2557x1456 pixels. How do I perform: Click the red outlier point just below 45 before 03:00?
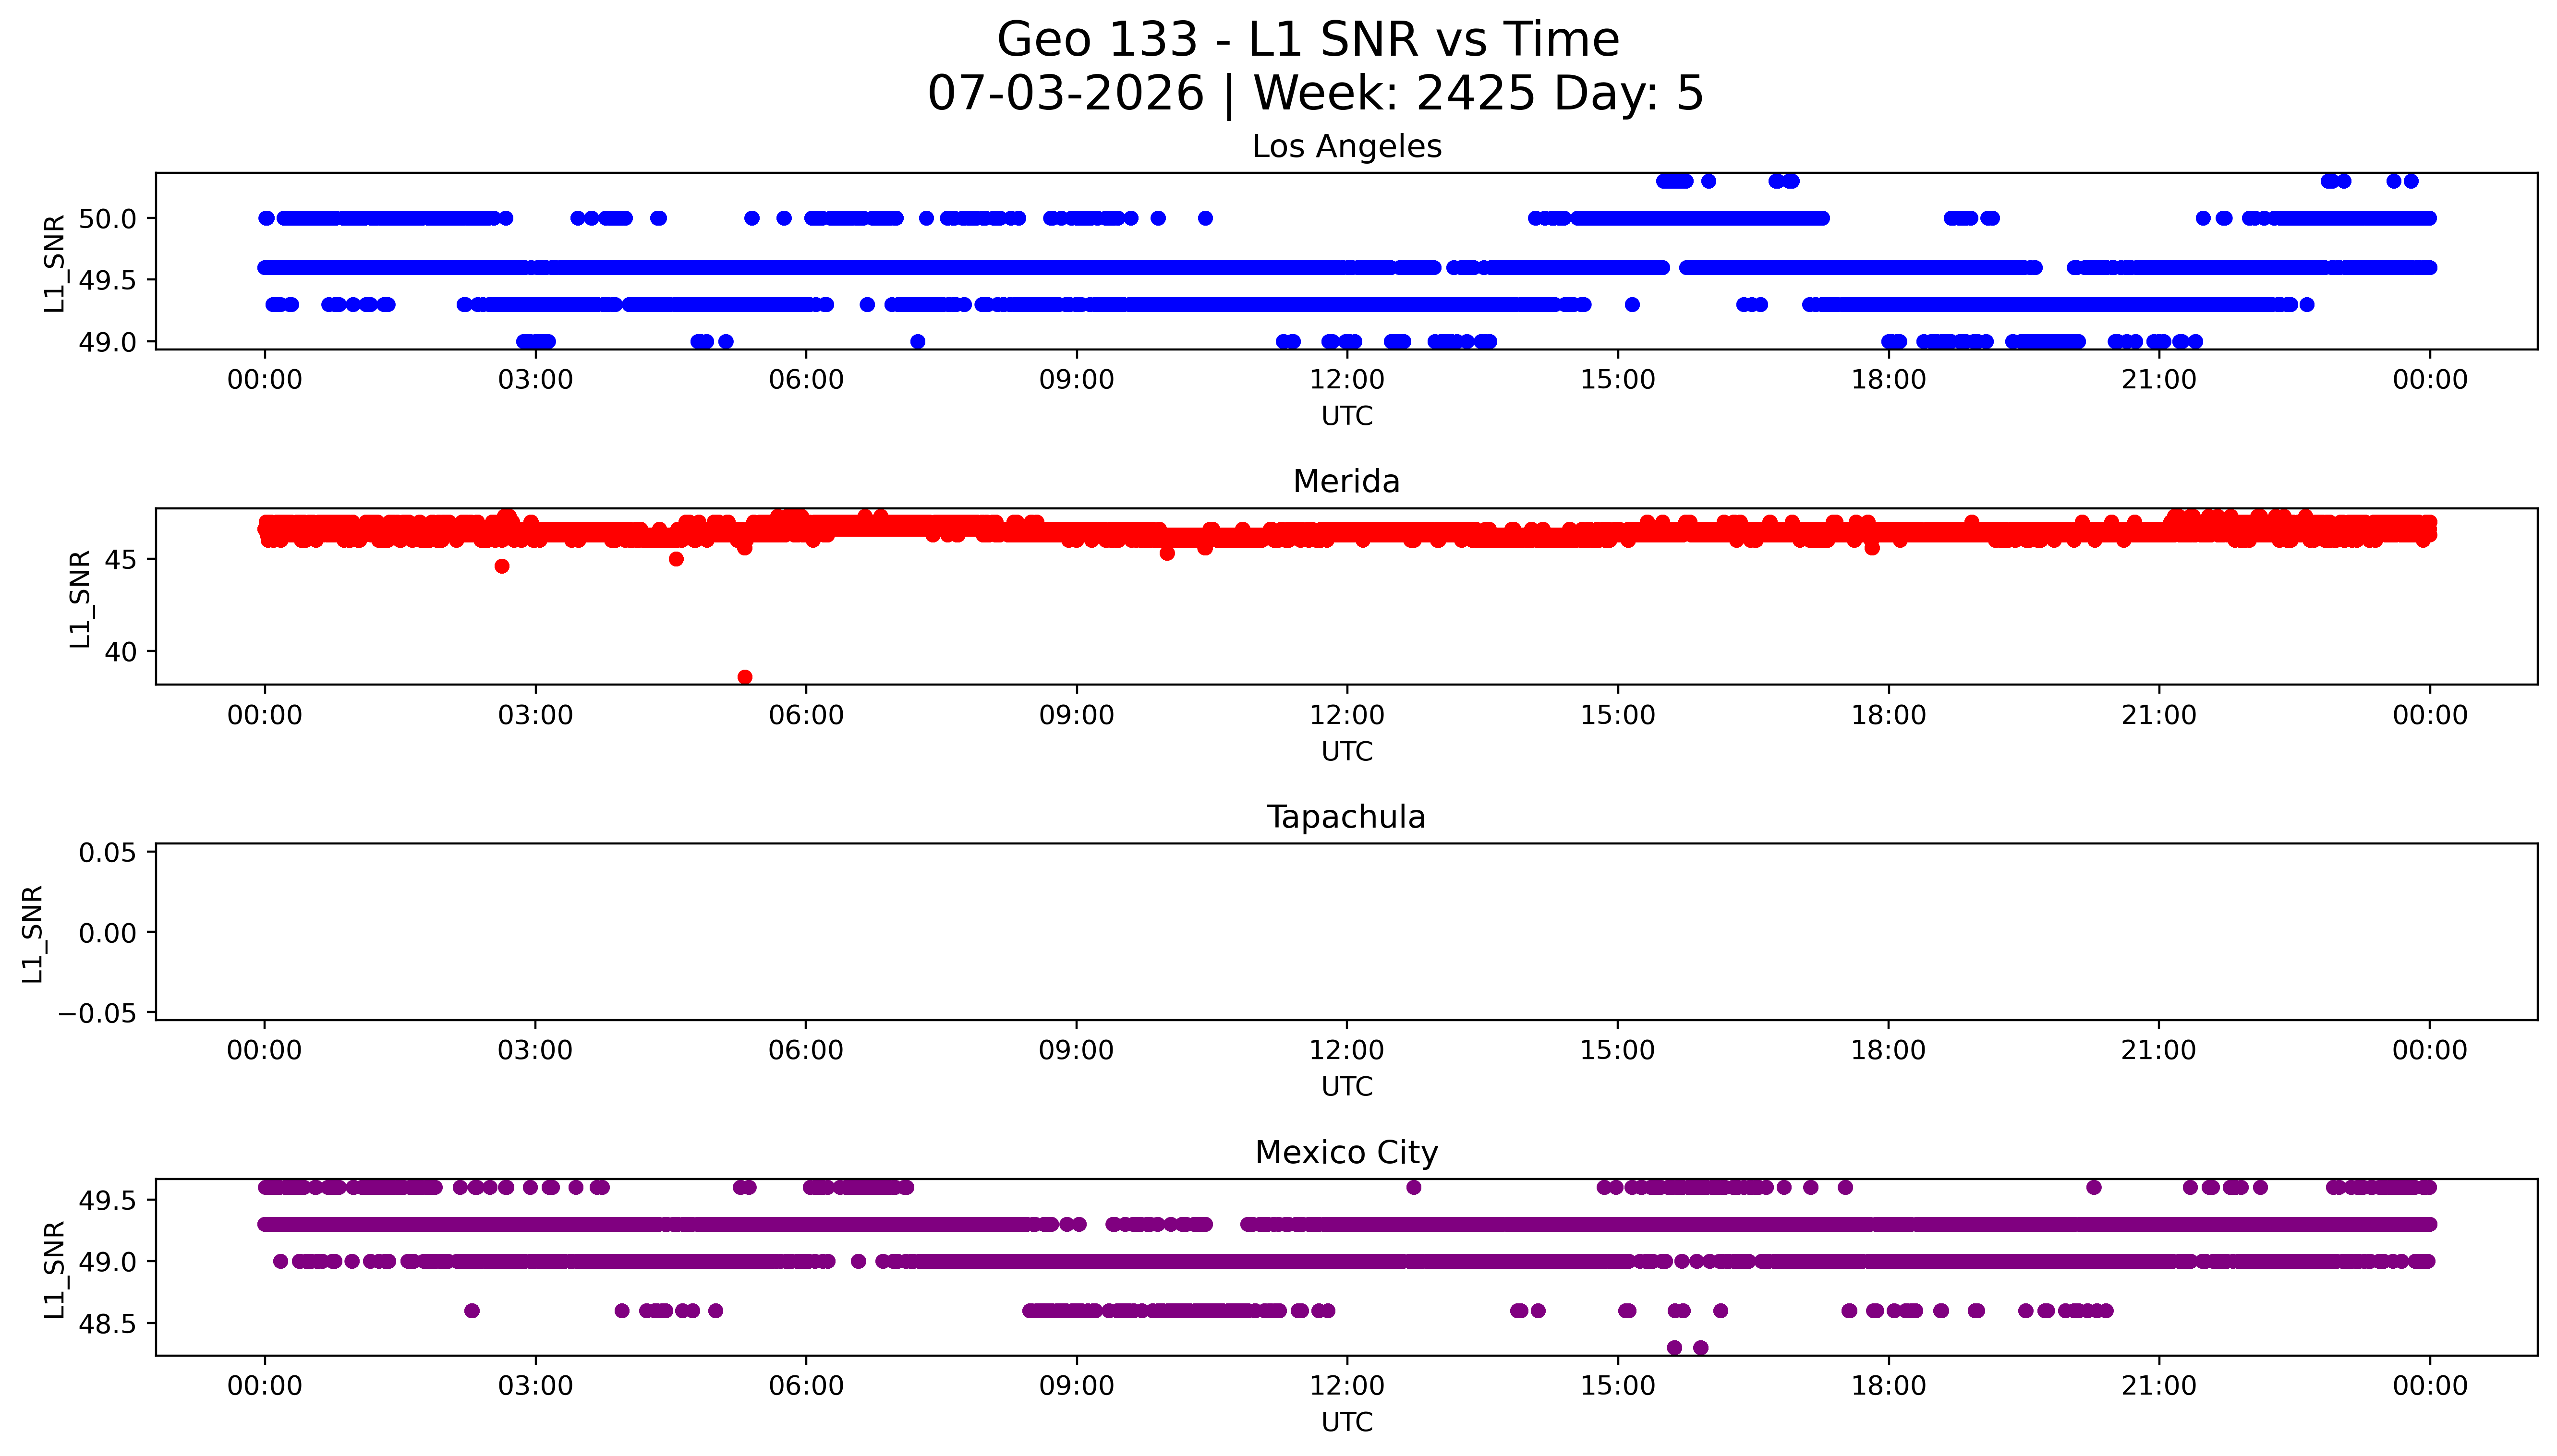click(502, 566)
